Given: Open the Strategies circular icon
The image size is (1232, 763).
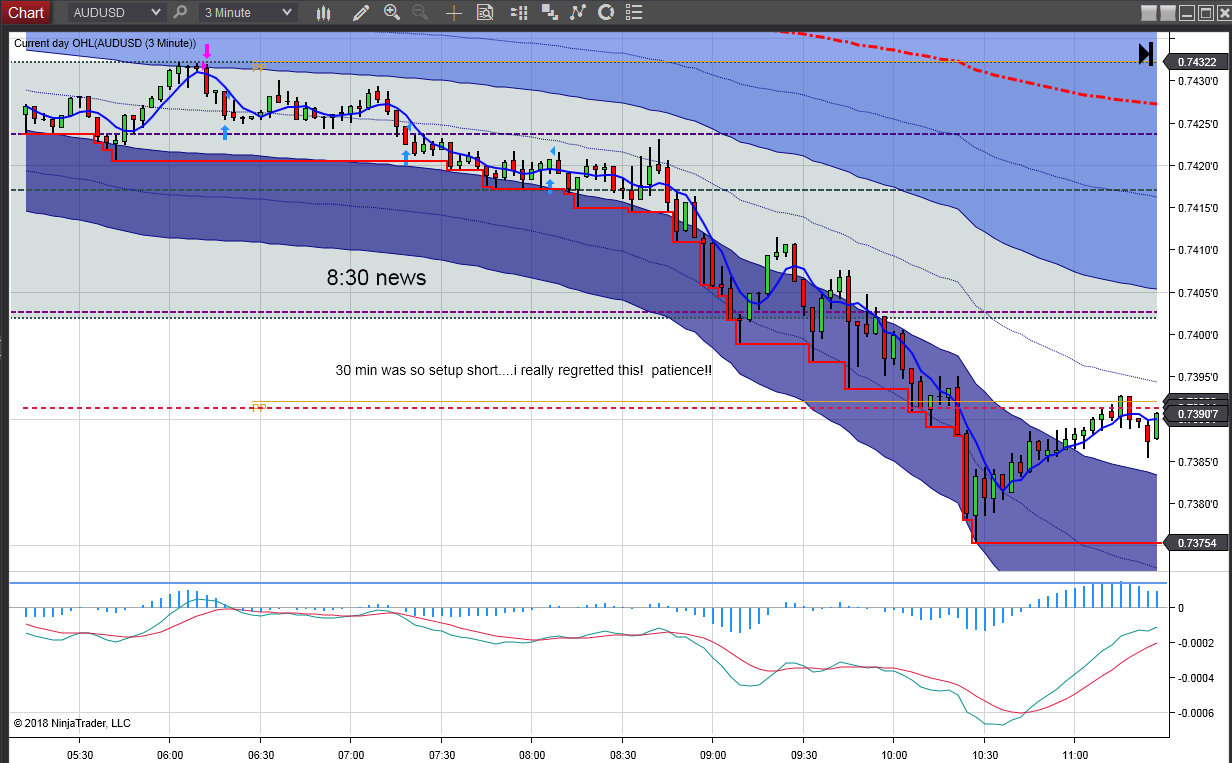Looking at the screenshot, I should point(605,12).
